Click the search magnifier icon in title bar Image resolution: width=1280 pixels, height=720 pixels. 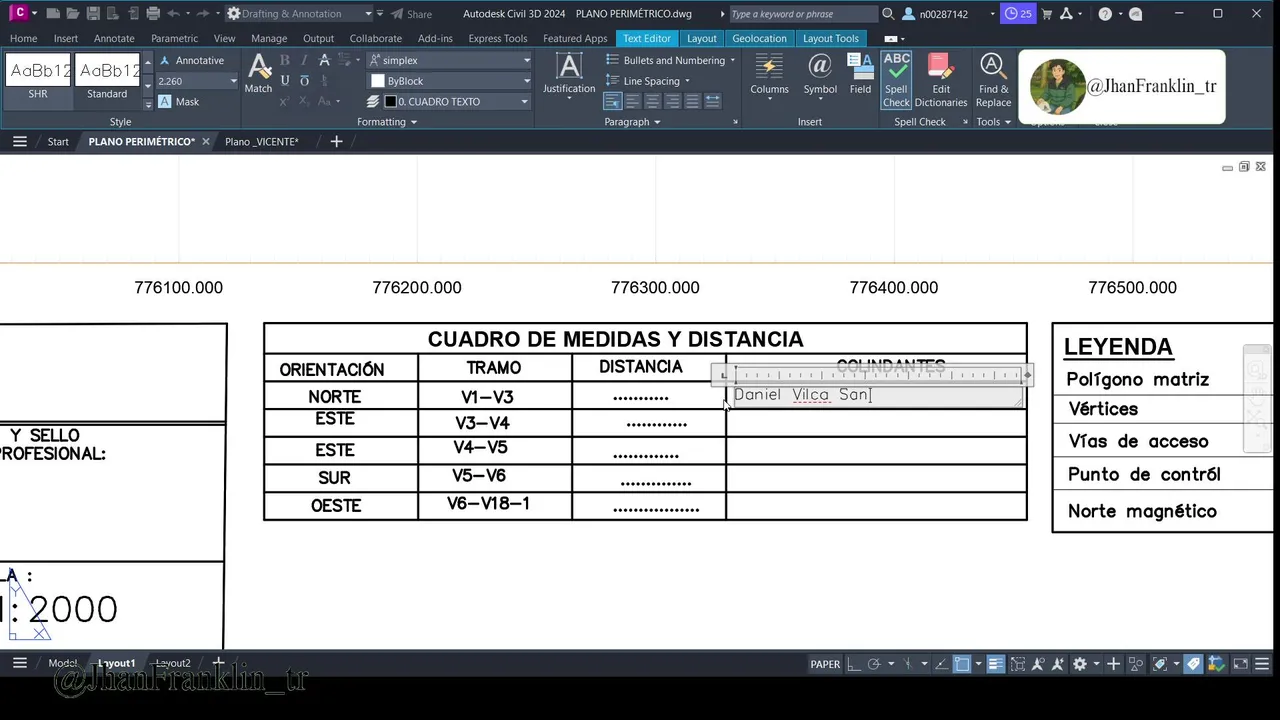(x=888, y=14)
